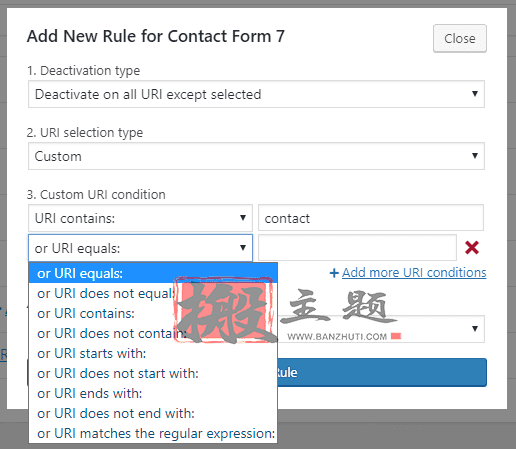Click 'Add more URI conditions' link

click(x=414, y=273)
